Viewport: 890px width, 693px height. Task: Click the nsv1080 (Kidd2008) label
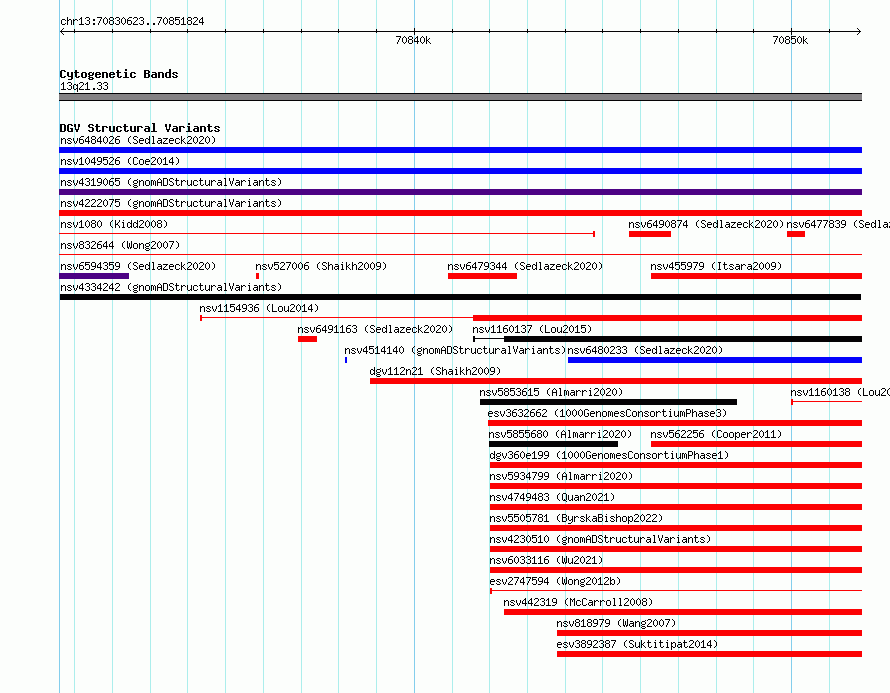point(114,224)
